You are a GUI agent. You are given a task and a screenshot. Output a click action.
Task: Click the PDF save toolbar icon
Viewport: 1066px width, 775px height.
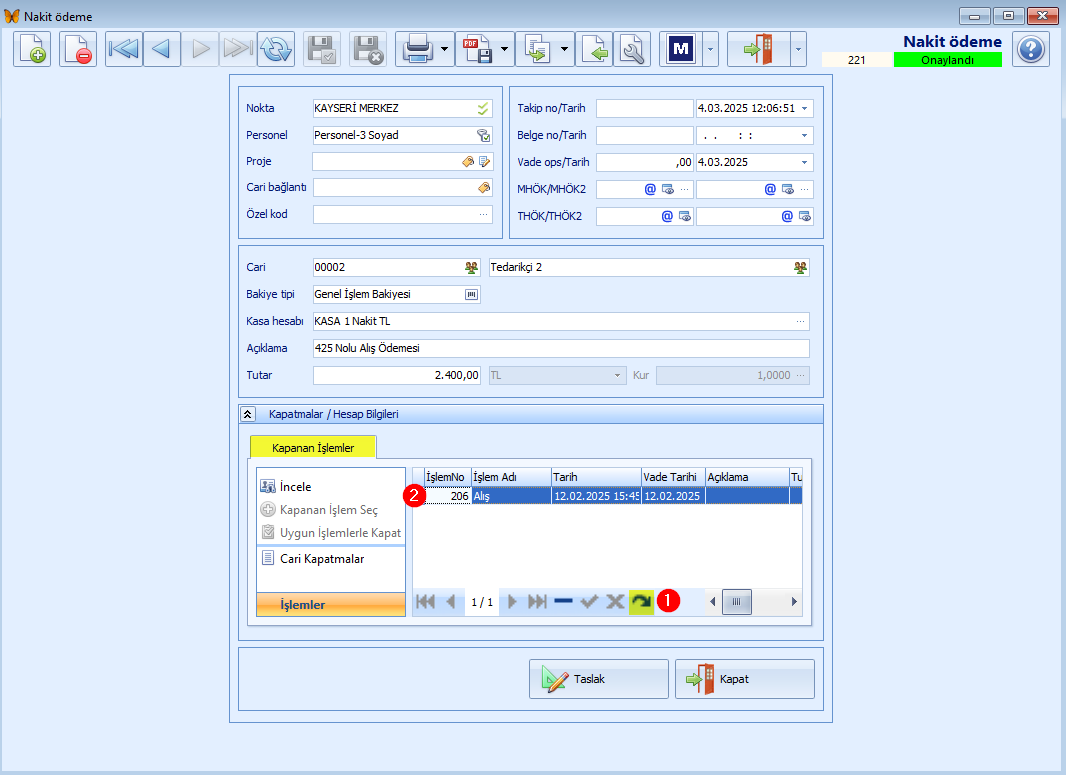[x=475, y=49]
